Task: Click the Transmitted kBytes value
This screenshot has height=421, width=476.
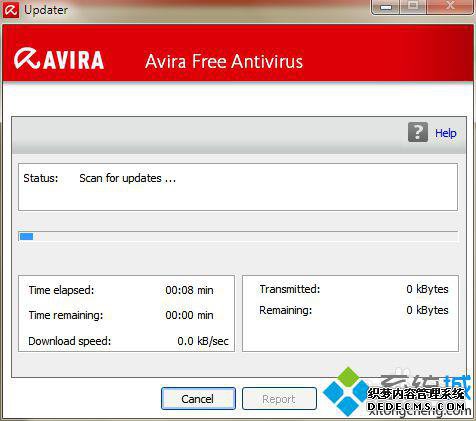Action: pos(427,289)
